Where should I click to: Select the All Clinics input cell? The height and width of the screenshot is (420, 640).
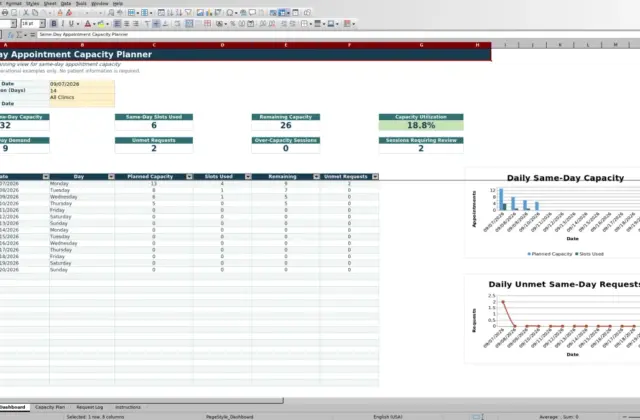[82, 97]
